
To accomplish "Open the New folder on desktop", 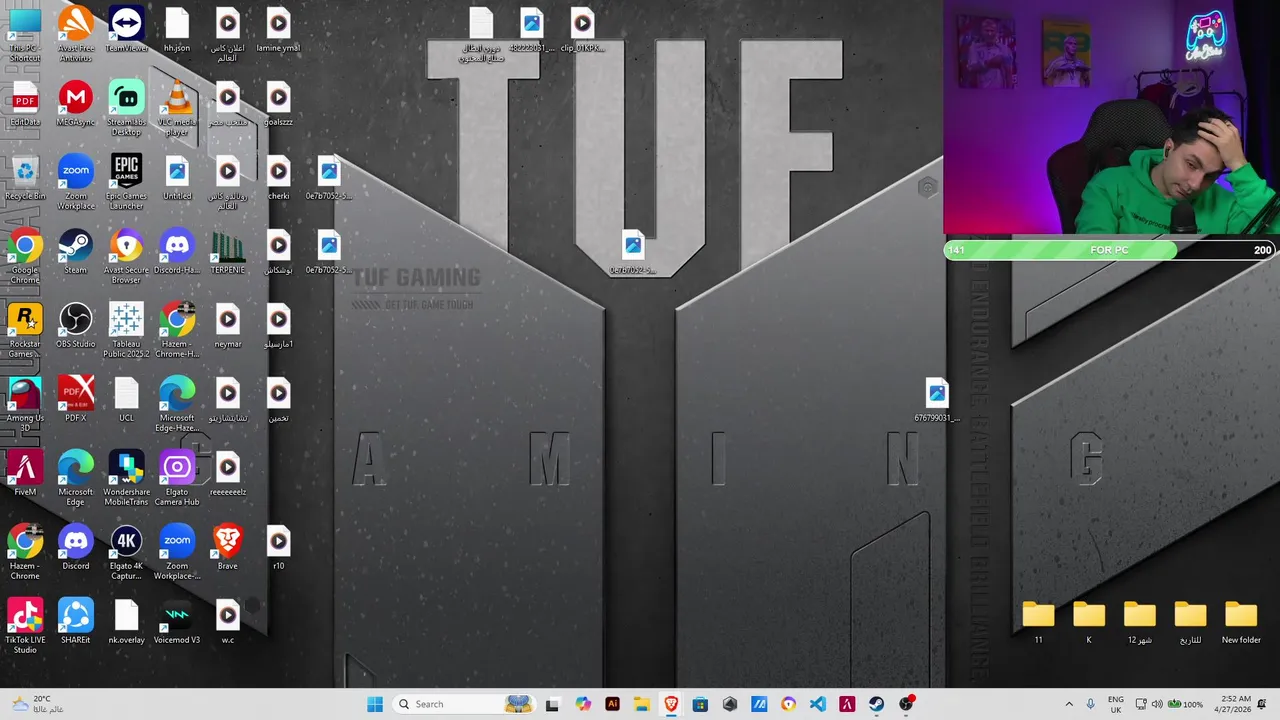I will pyautogui.click(x=1241, y=622).
